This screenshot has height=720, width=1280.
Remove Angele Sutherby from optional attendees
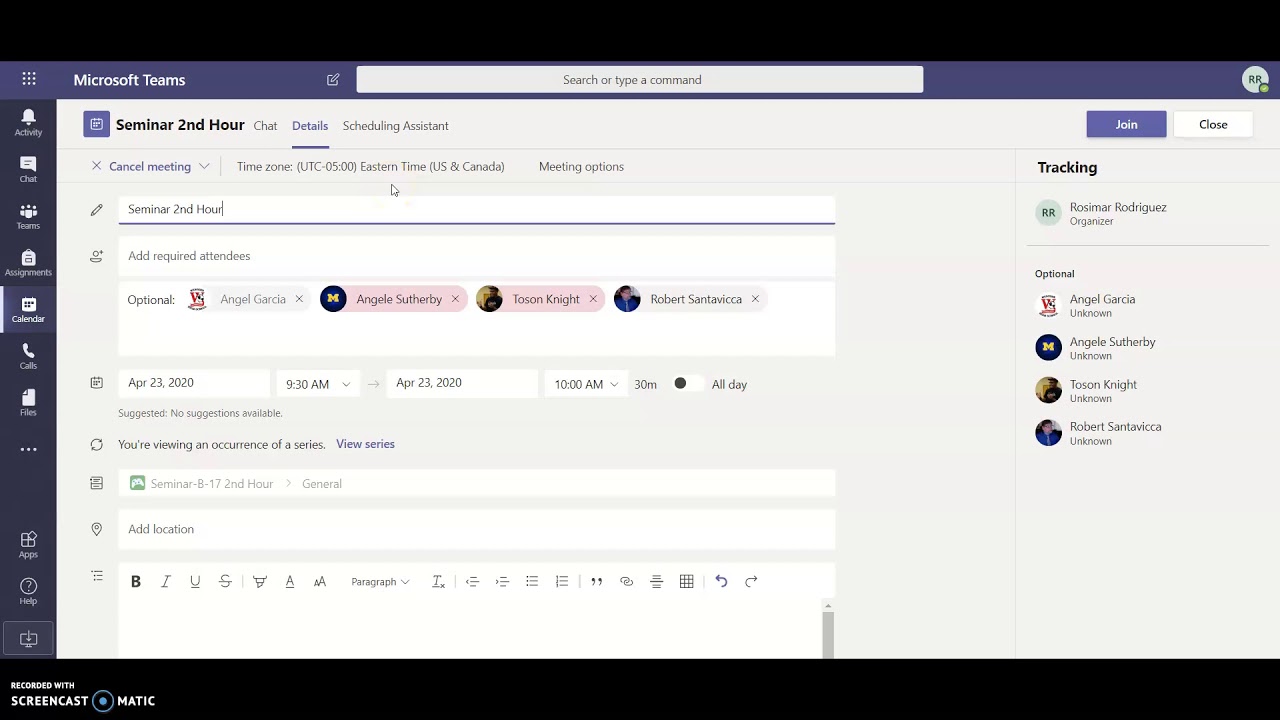tap(455, 299)
